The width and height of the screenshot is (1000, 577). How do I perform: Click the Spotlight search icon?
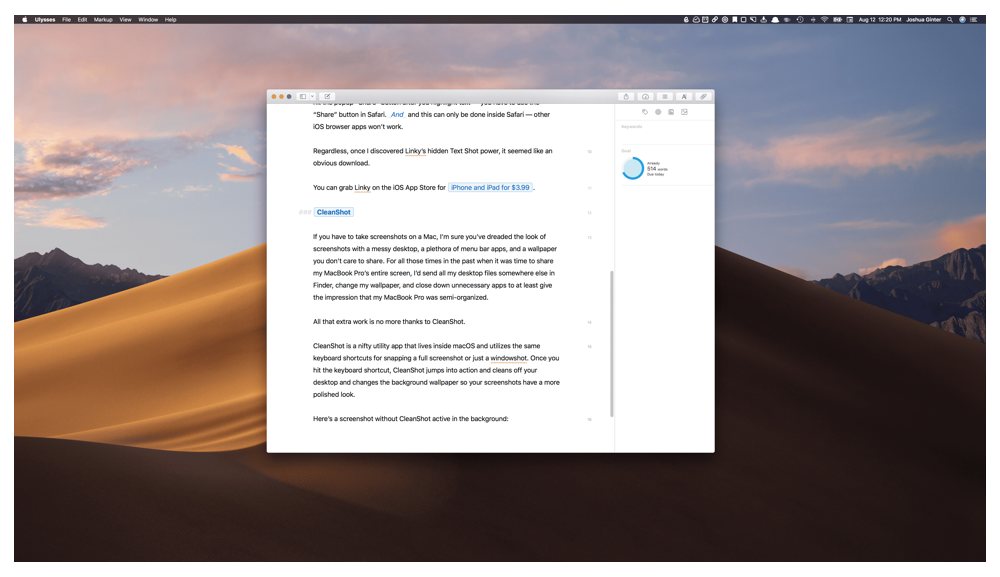pos(950,20)
